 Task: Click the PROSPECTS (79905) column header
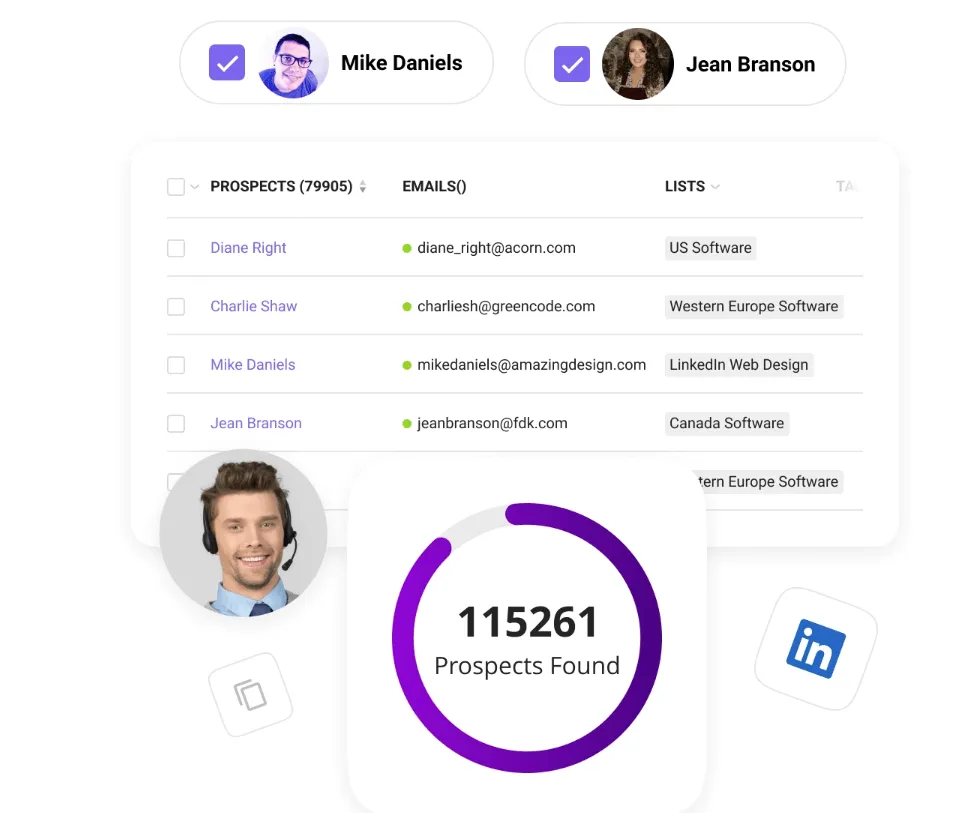point(281,186)
